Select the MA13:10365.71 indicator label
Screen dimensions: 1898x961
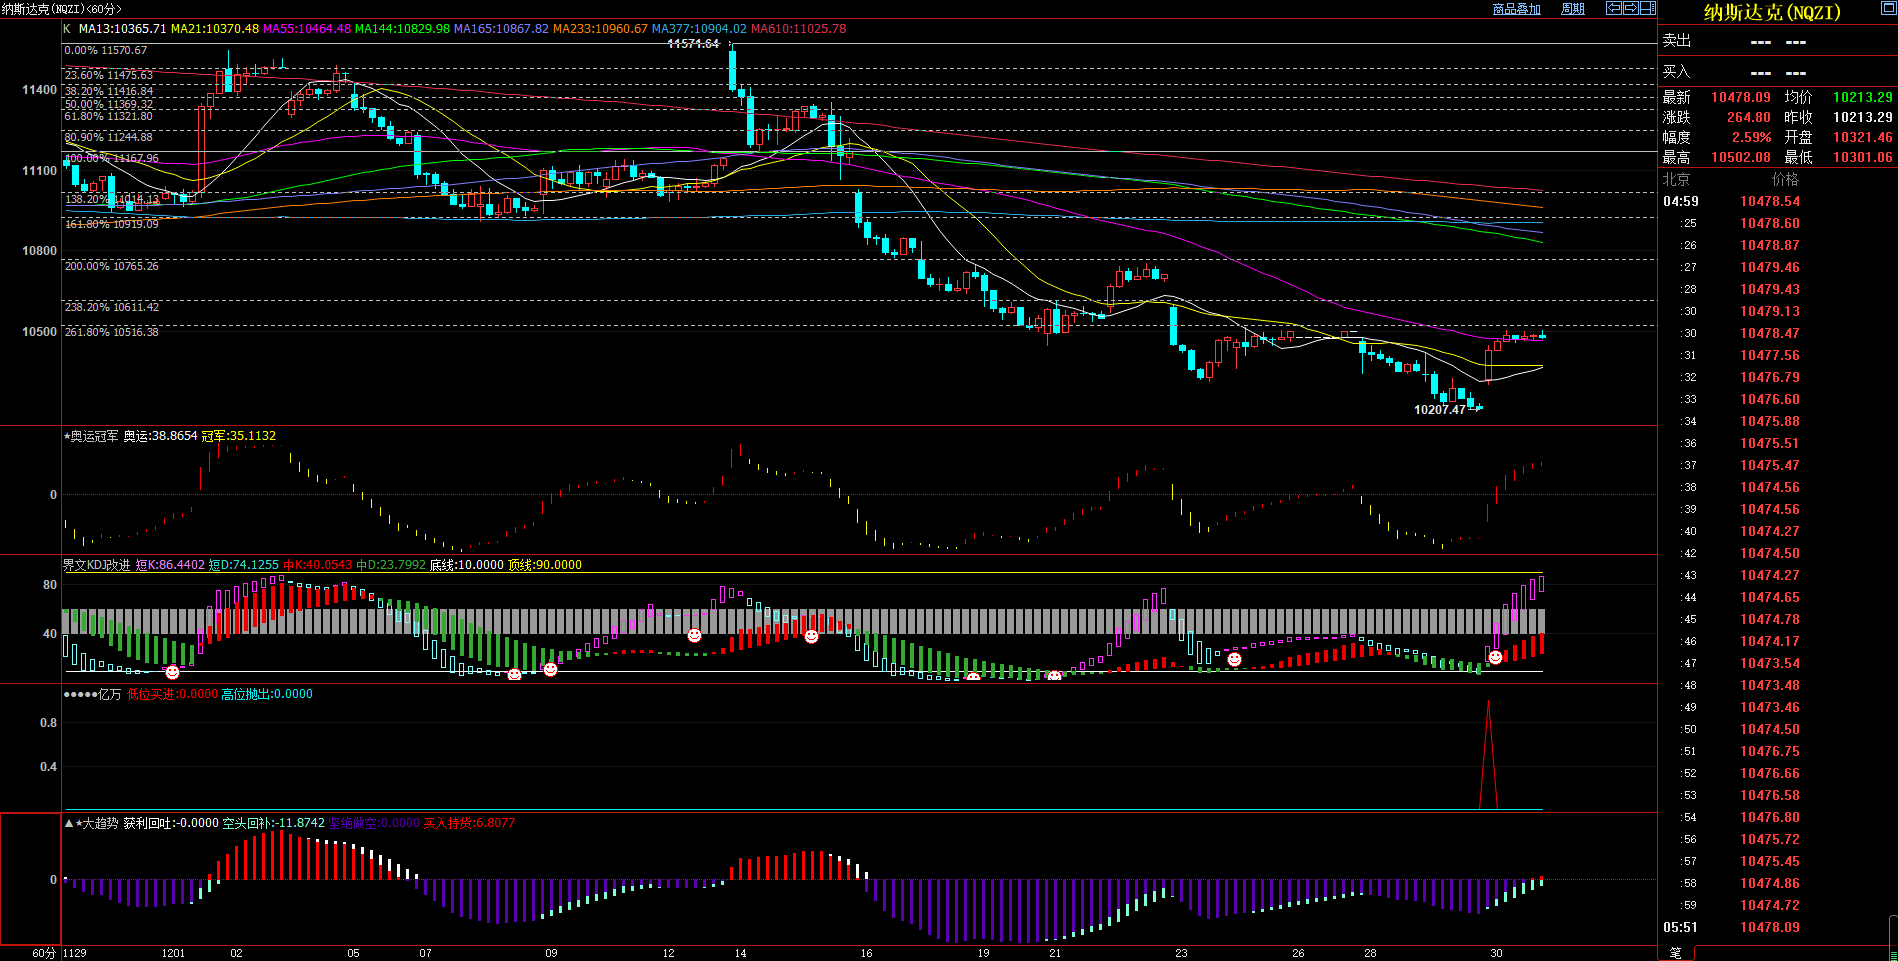(x=123, y=29)
